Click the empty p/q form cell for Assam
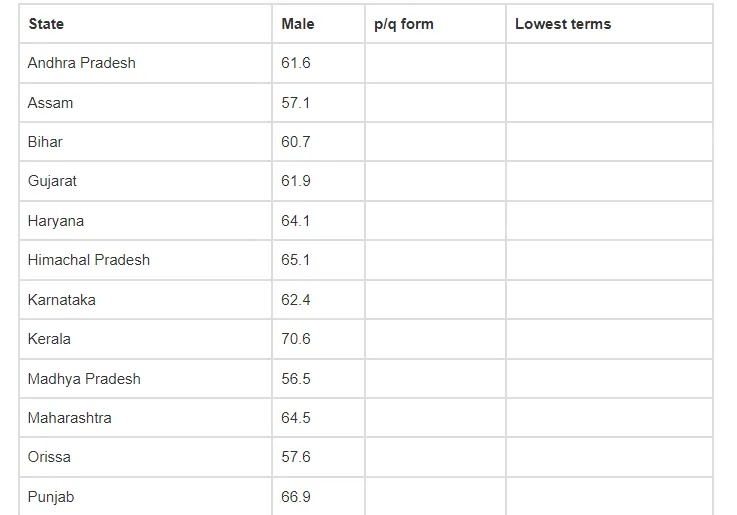Viewport: 737px width, 515px height. click(x=435, y=103)
